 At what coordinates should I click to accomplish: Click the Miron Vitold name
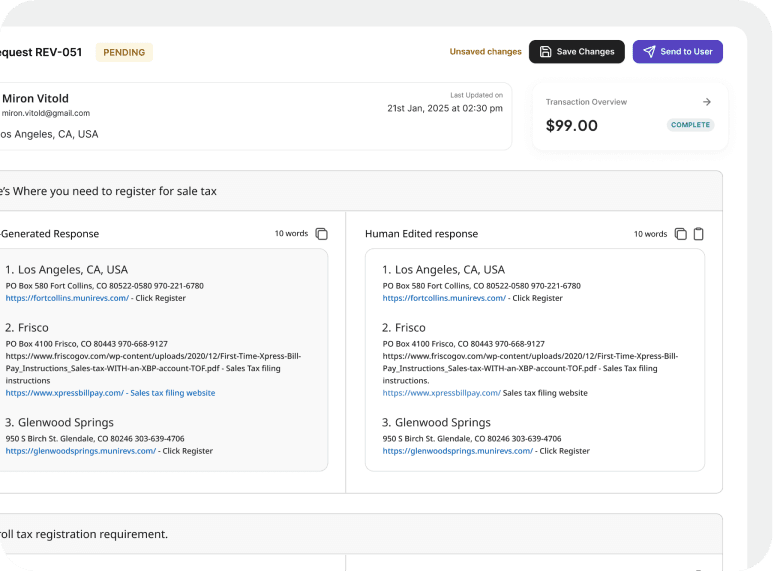(35, 99)
